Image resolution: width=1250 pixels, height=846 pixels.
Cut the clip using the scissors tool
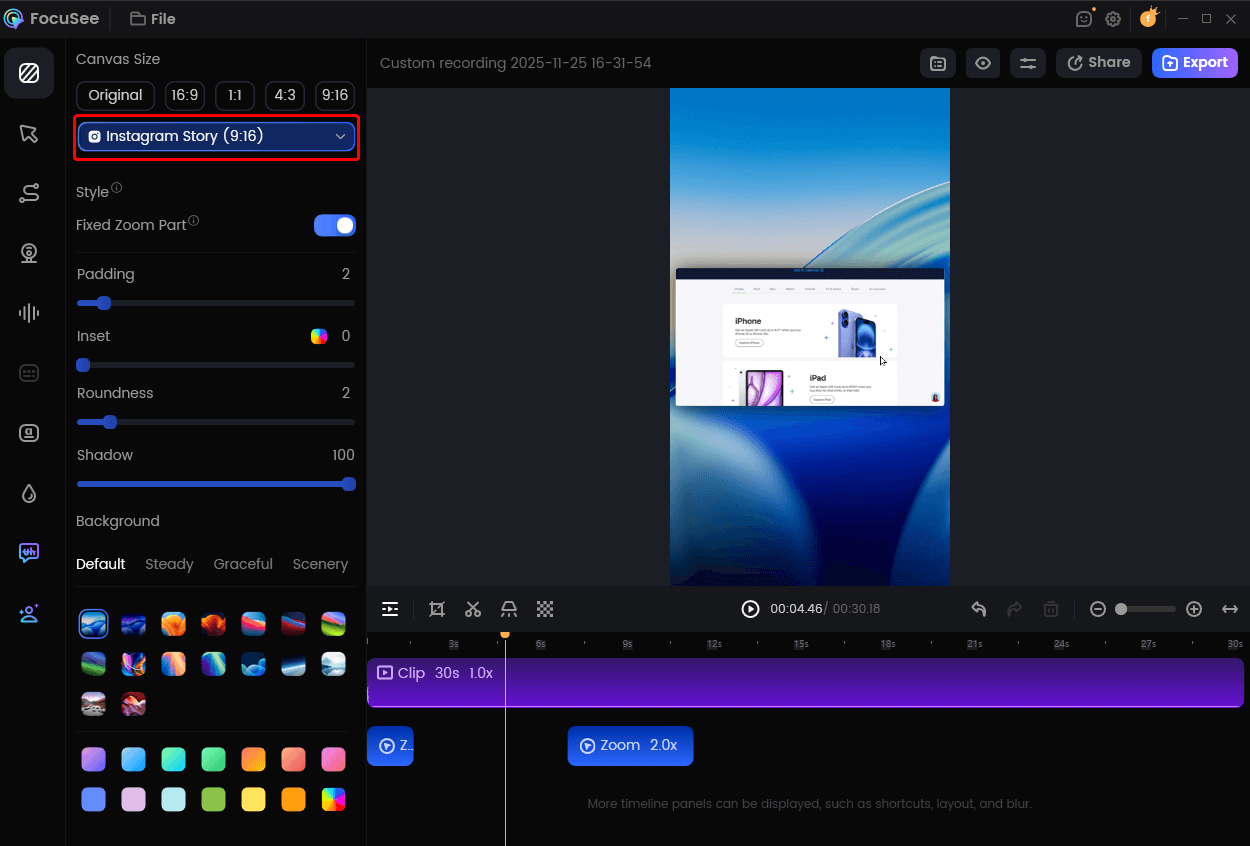[472, 608]
